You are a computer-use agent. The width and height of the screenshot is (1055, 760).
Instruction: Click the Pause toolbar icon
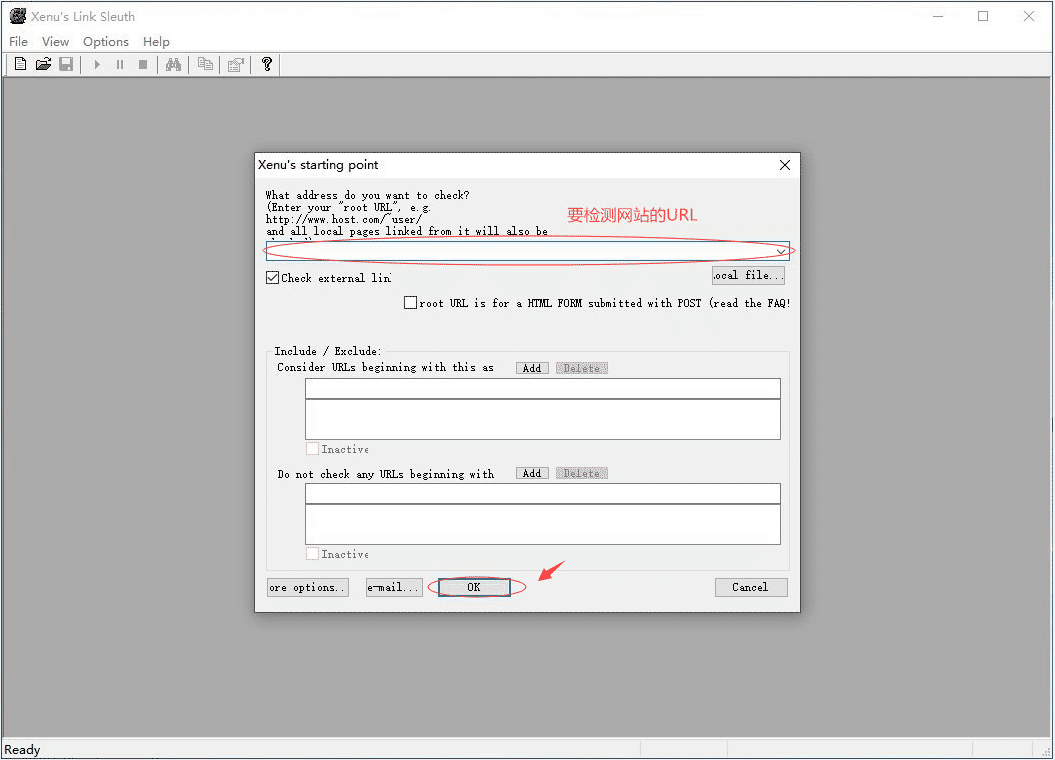pos(120,65)
